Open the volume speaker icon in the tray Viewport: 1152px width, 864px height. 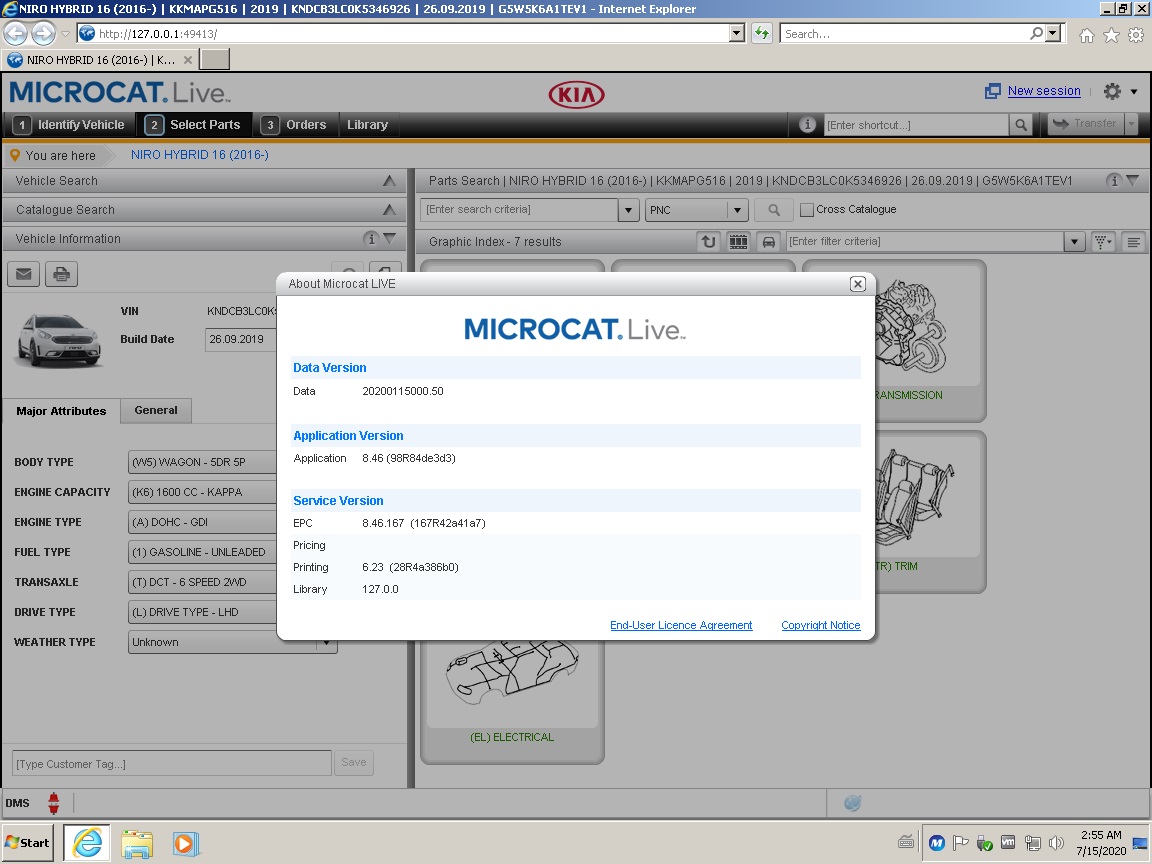click(1056, 843)
